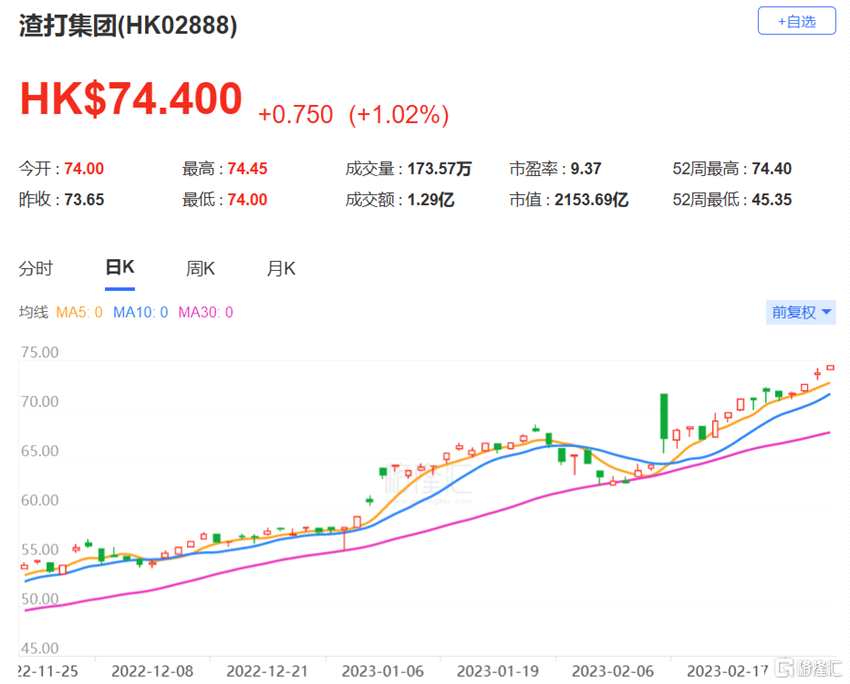This screenshot has width=850, height=684.
Task: Click the 75.00 y-axis label
Action: point(40,352)
